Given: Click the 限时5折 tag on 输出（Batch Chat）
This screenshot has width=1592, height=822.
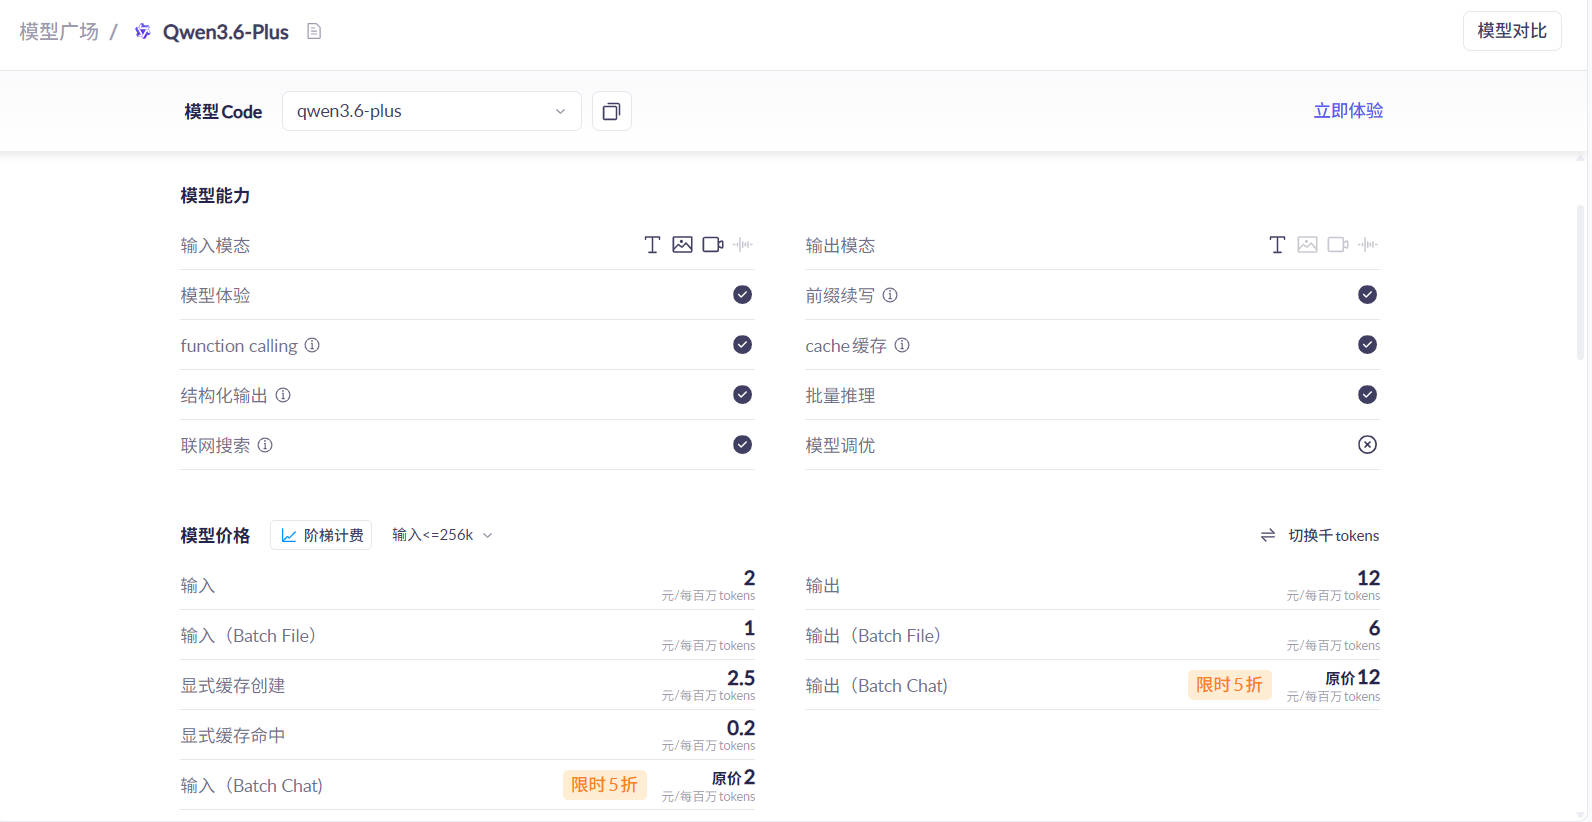Looking at the screenshot, I should coord(1229,685).
